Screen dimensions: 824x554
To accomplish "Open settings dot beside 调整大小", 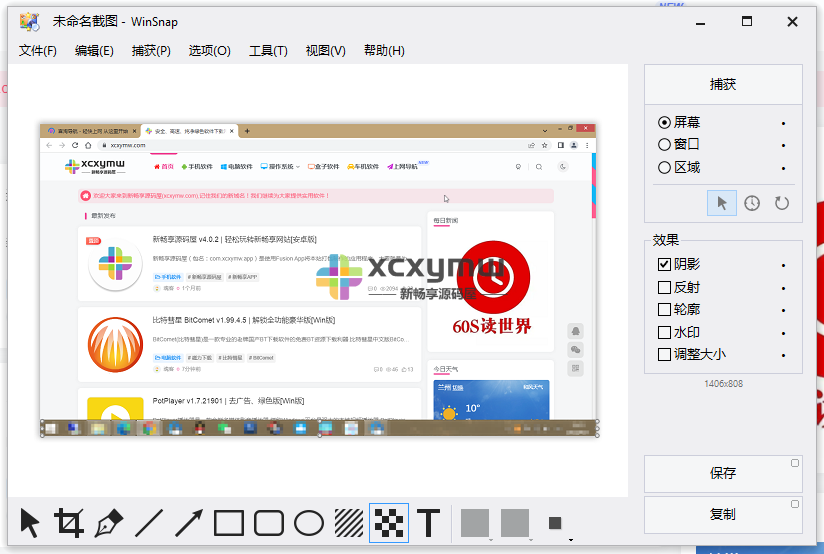I will (783, 356).
